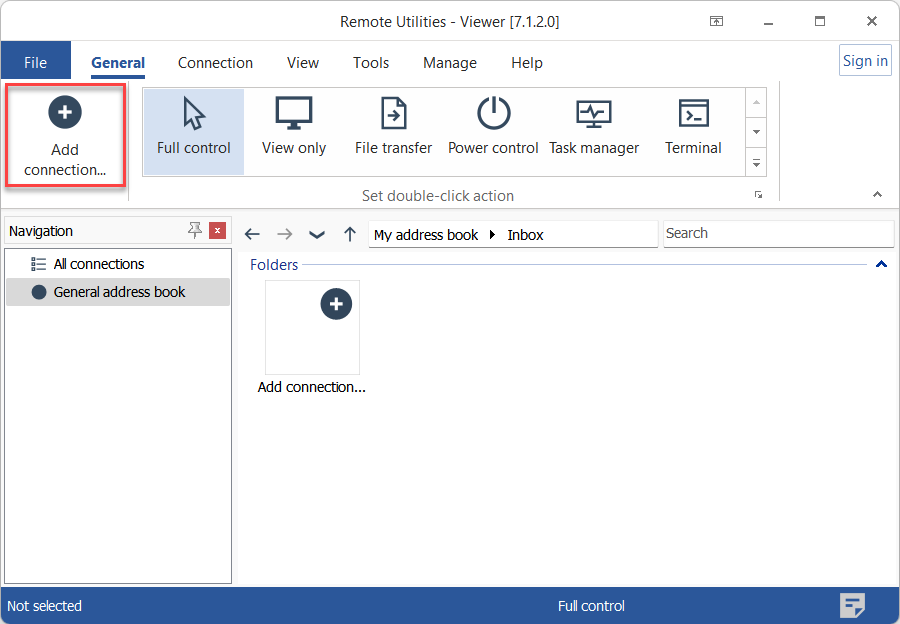Click Add connection button in the ribbon
This screenshot has width=900, height=624.
point(65,135)
